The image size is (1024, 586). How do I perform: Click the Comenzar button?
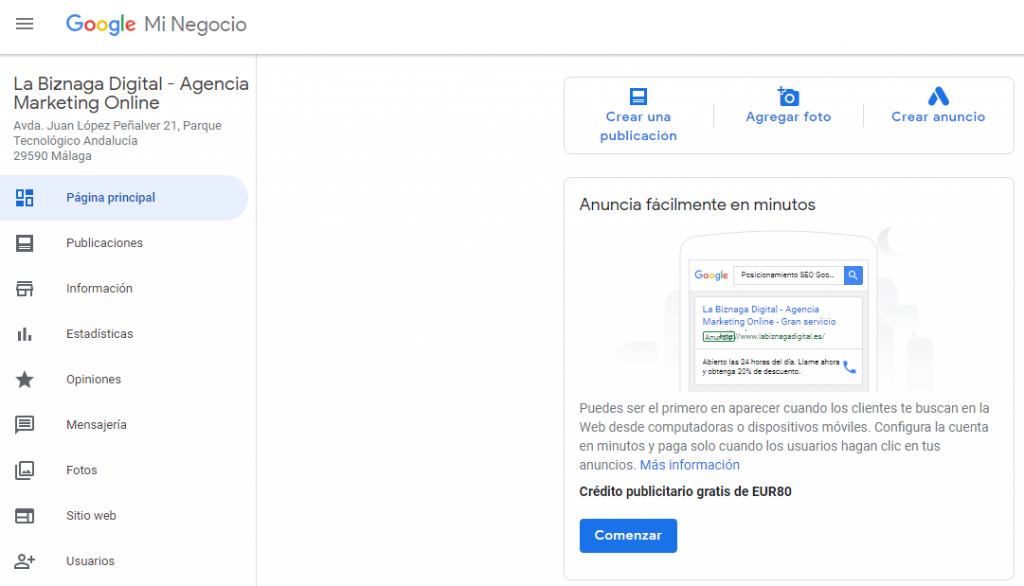[x=628, y=536]
